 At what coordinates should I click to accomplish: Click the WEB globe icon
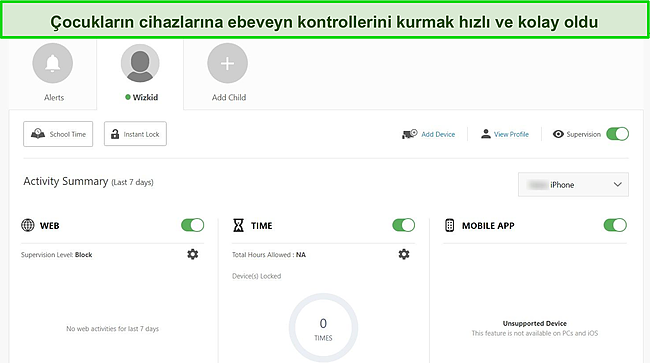click(28, 225)
